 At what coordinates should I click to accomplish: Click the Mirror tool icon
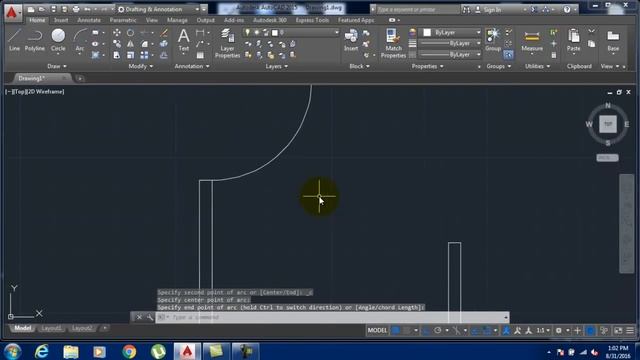pyautogui.click(x=130, y=44)
